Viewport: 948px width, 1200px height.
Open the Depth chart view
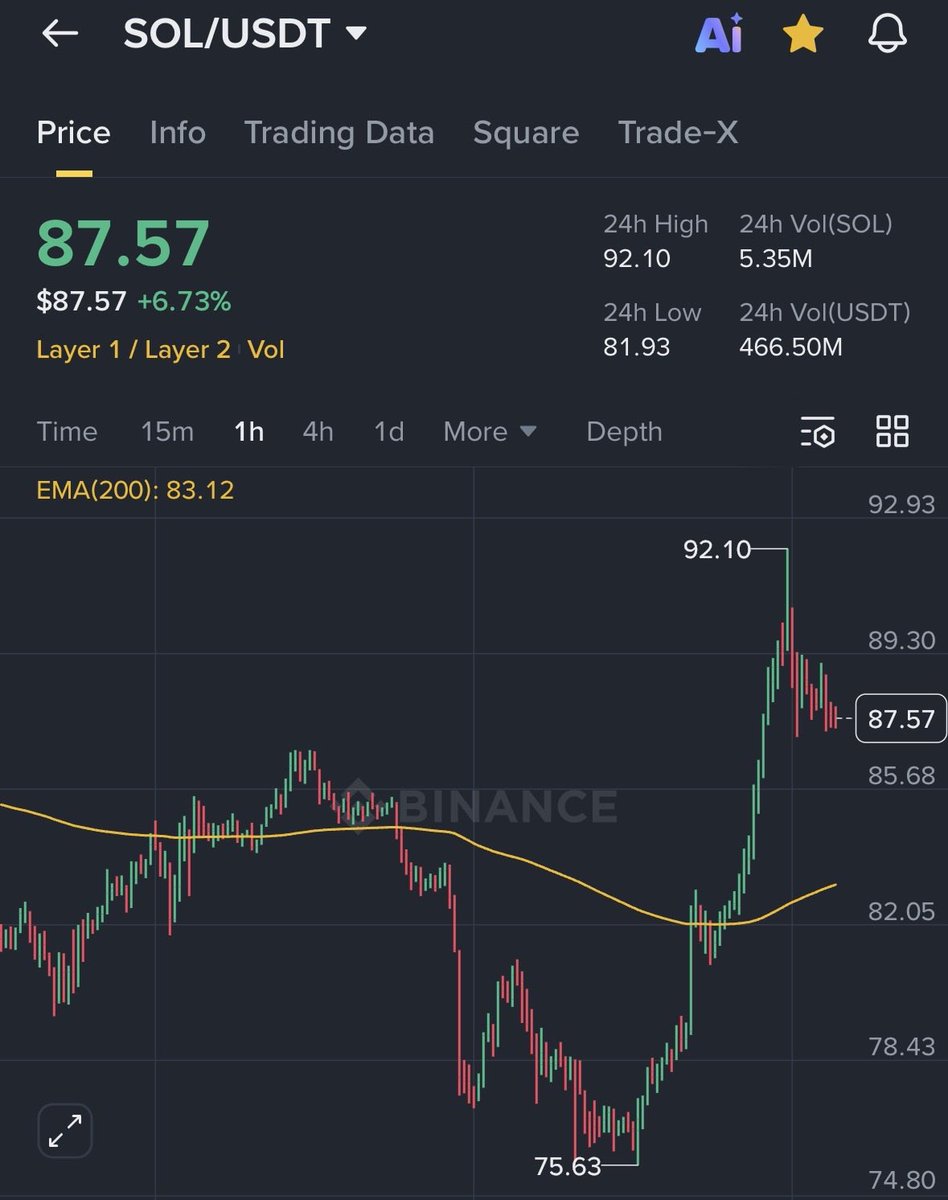[x=624, y=432]
